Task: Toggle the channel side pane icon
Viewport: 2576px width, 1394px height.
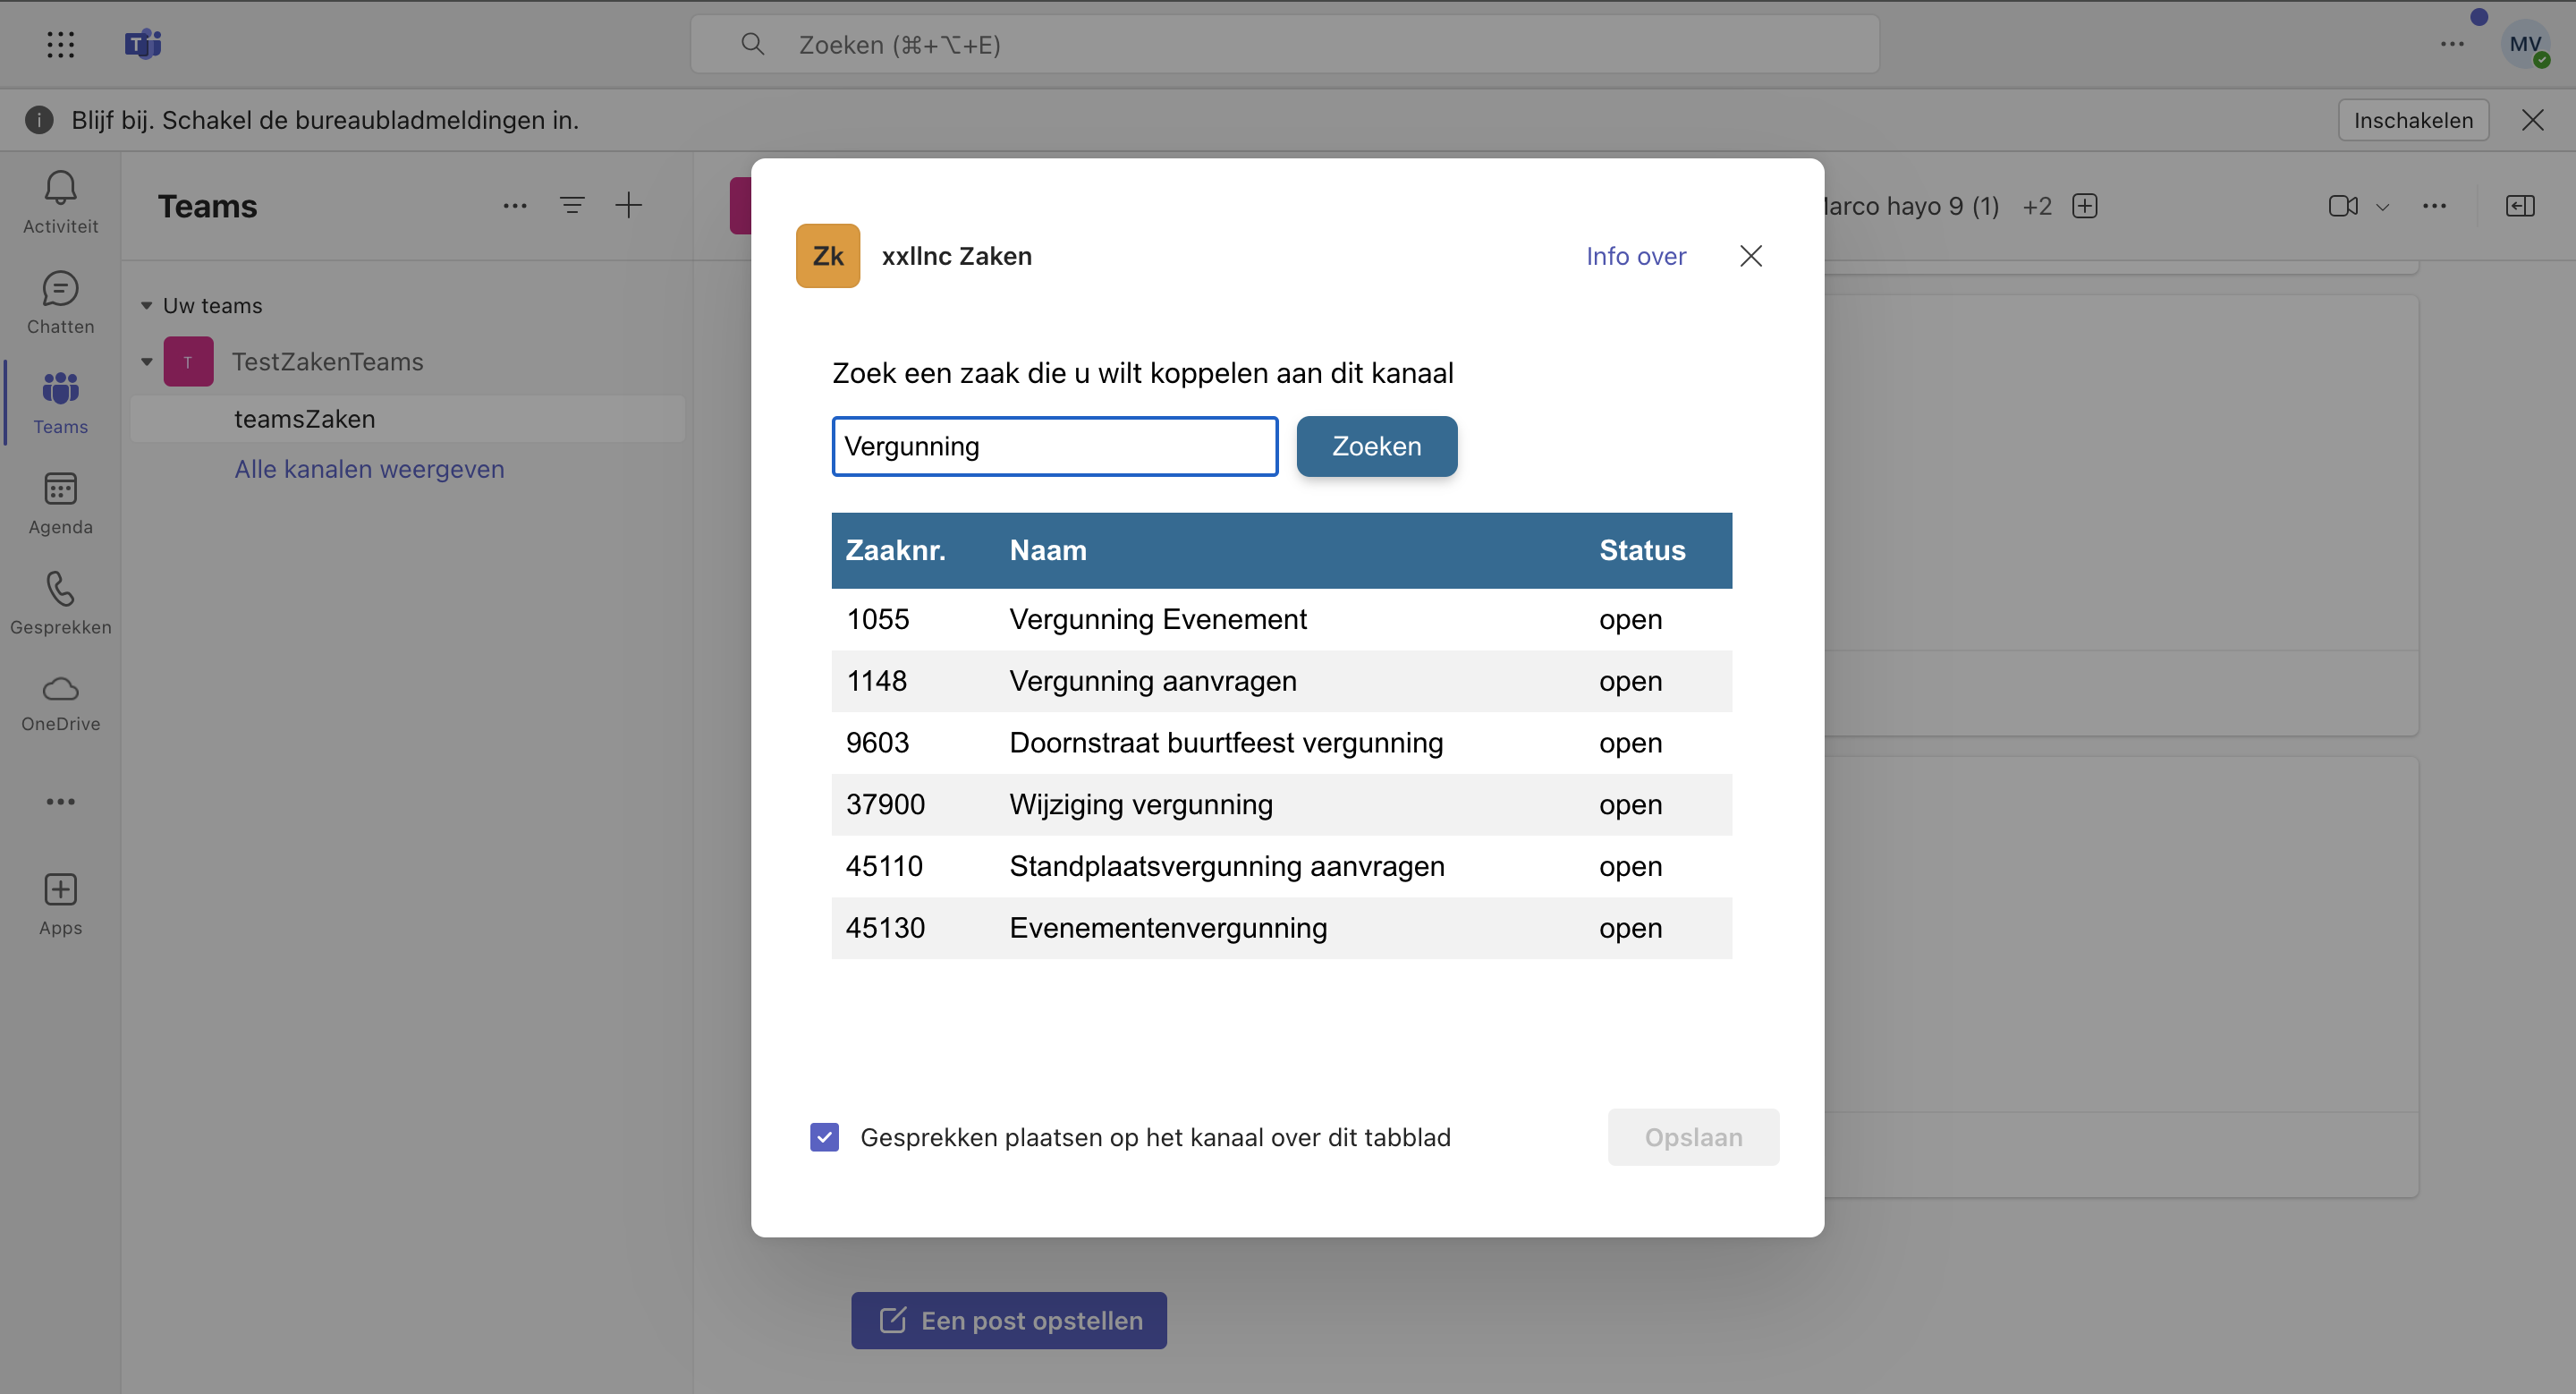Action: tap(2520, 206)
